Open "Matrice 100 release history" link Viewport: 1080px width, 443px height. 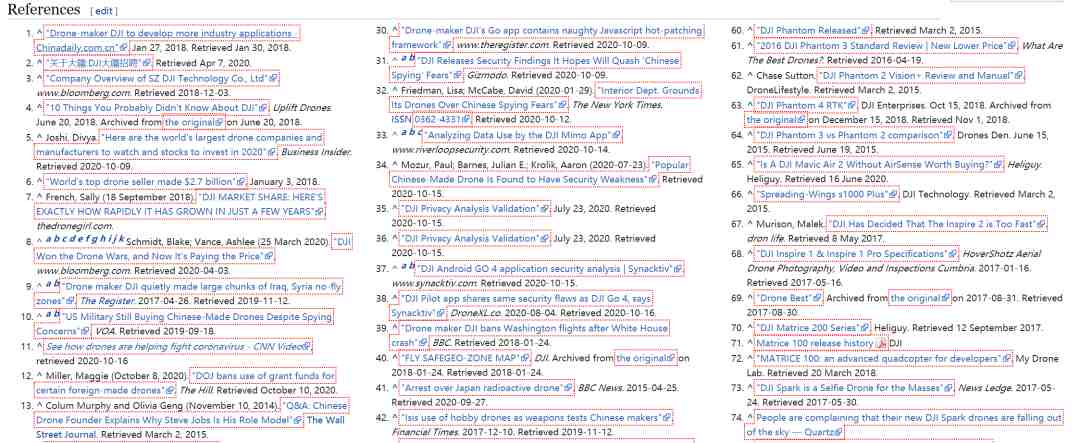(x=815, y=343)
